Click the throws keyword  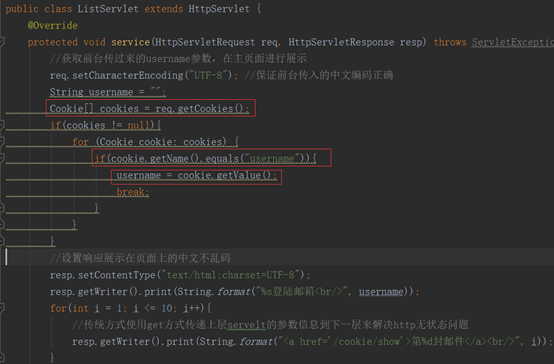[x=450, y=42]
